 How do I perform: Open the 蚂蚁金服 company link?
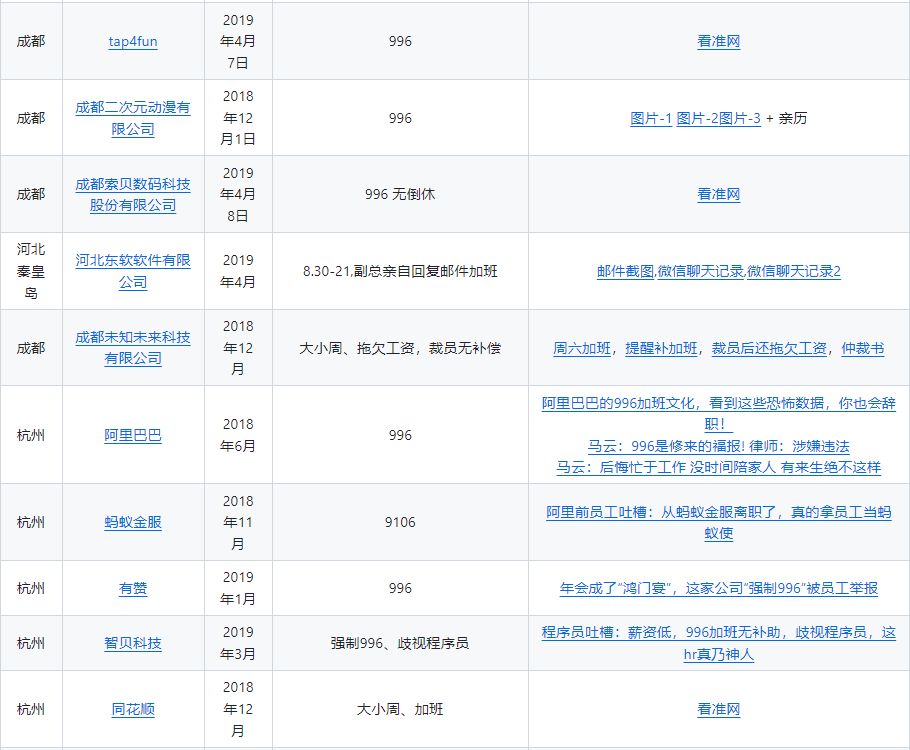pyautogui.click(x=133, y=522)
